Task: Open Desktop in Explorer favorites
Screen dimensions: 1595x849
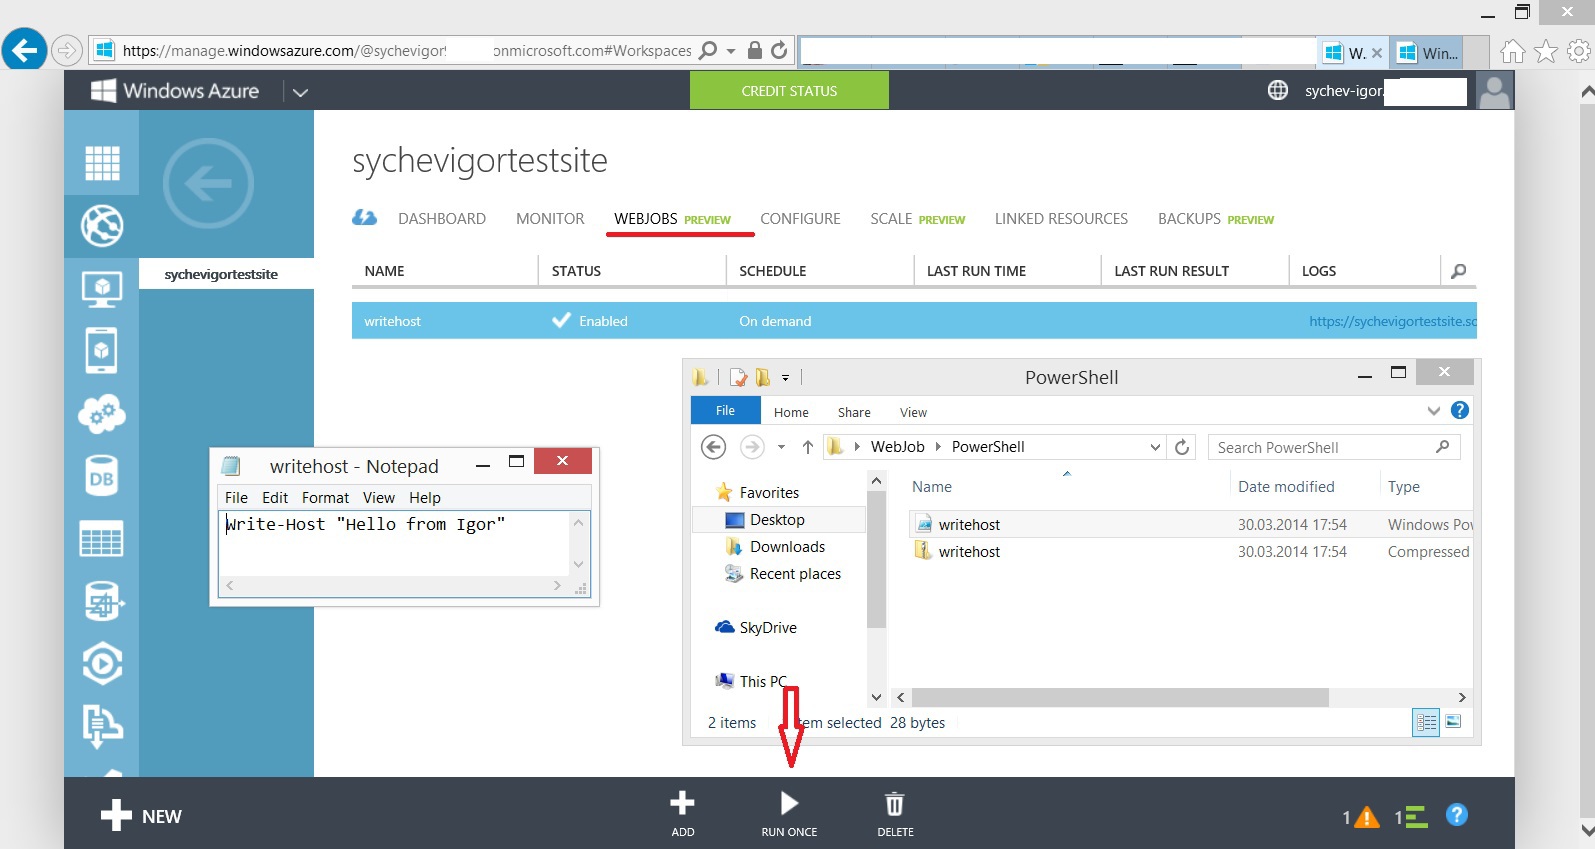Action: (777, 519)
